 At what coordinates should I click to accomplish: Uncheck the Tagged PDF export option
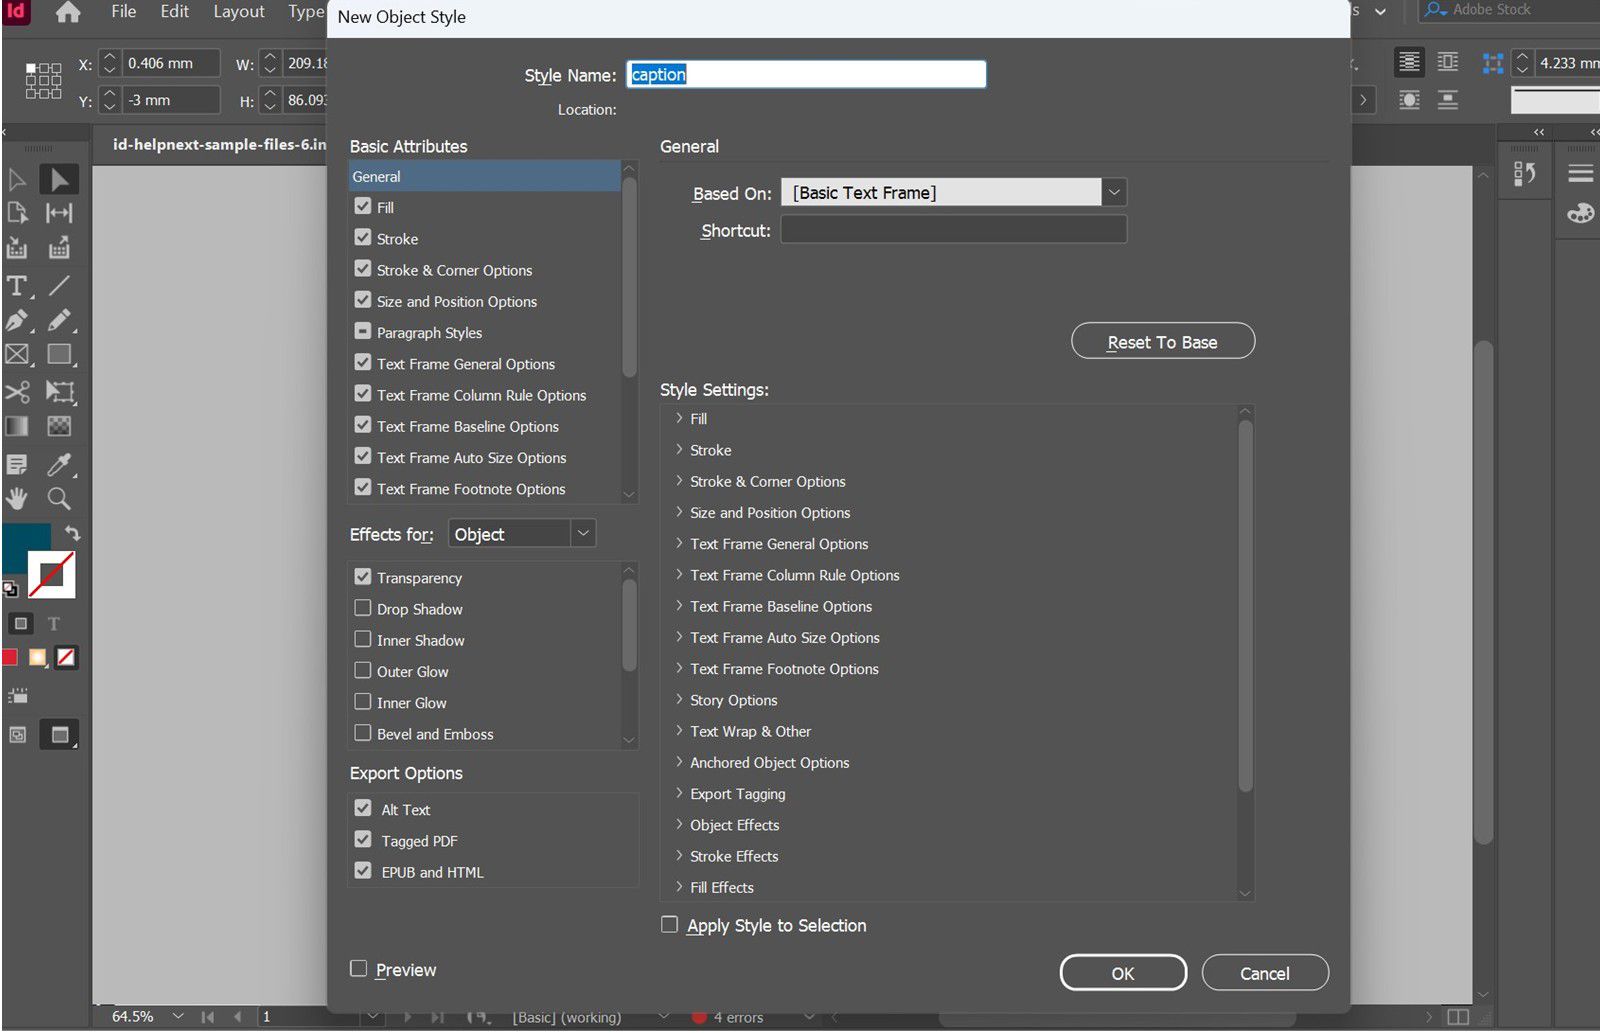(363, 840)
